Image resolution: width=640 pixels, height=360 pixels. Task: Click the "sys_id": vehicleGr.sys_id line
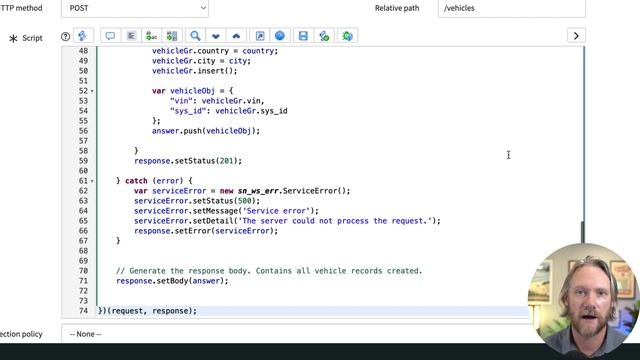point(229,111)
